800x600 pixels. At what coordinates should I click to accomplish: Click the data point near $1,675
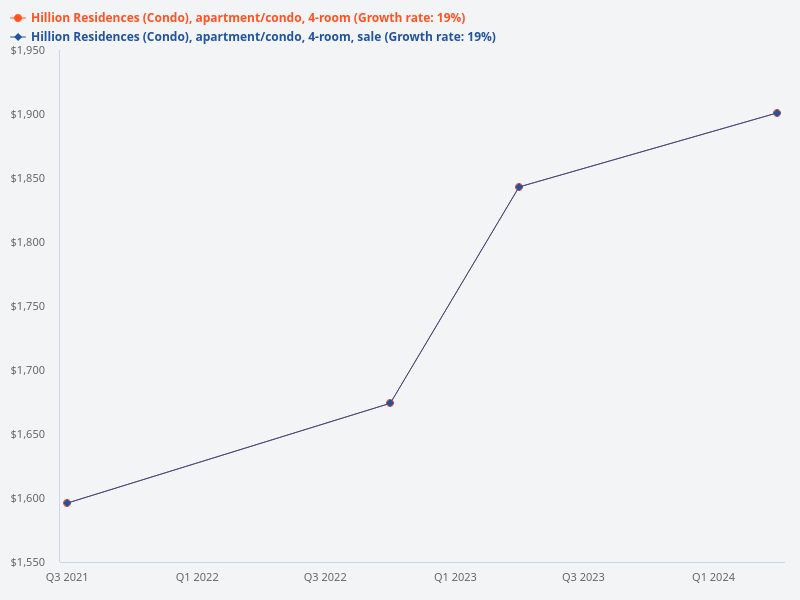[390, 403]
